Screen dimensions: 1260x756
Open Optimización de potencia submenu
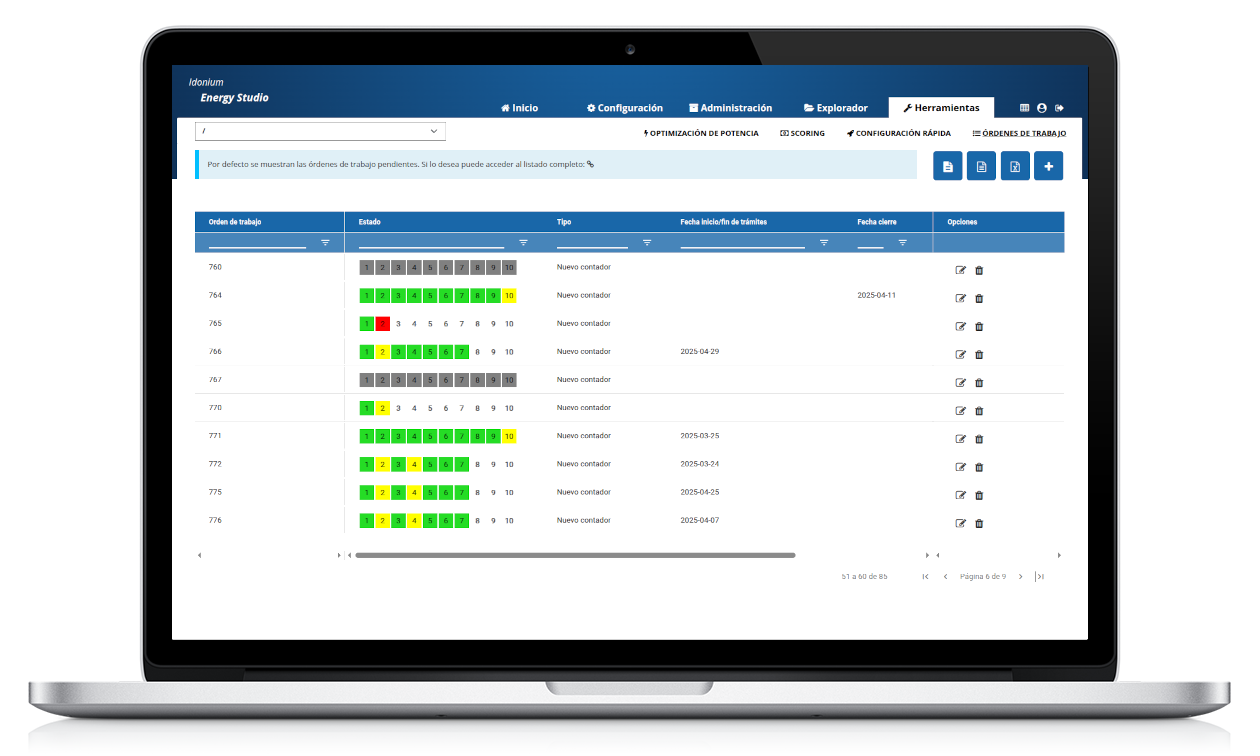pyautogui.click(x=701, y=133)
